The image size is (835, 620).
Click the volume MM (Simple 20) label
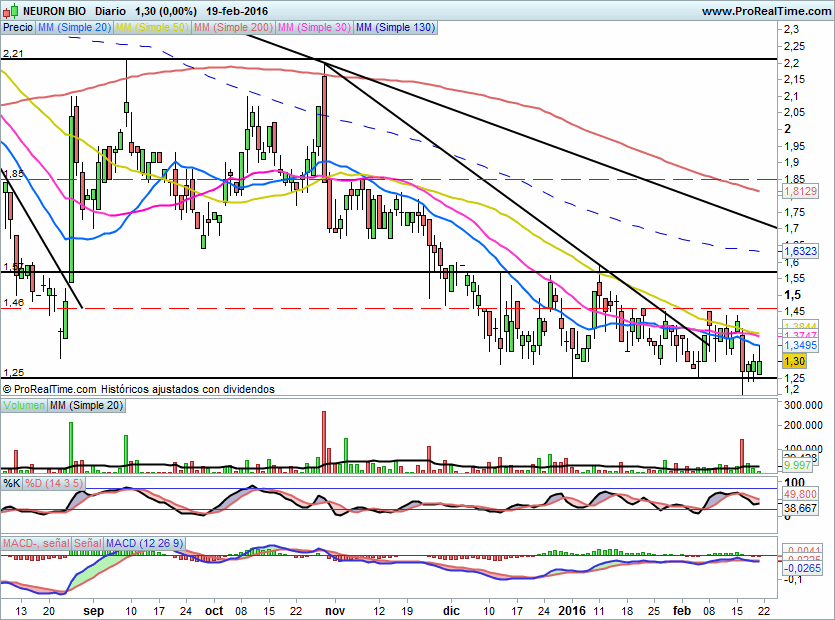(x=86, y=405)
